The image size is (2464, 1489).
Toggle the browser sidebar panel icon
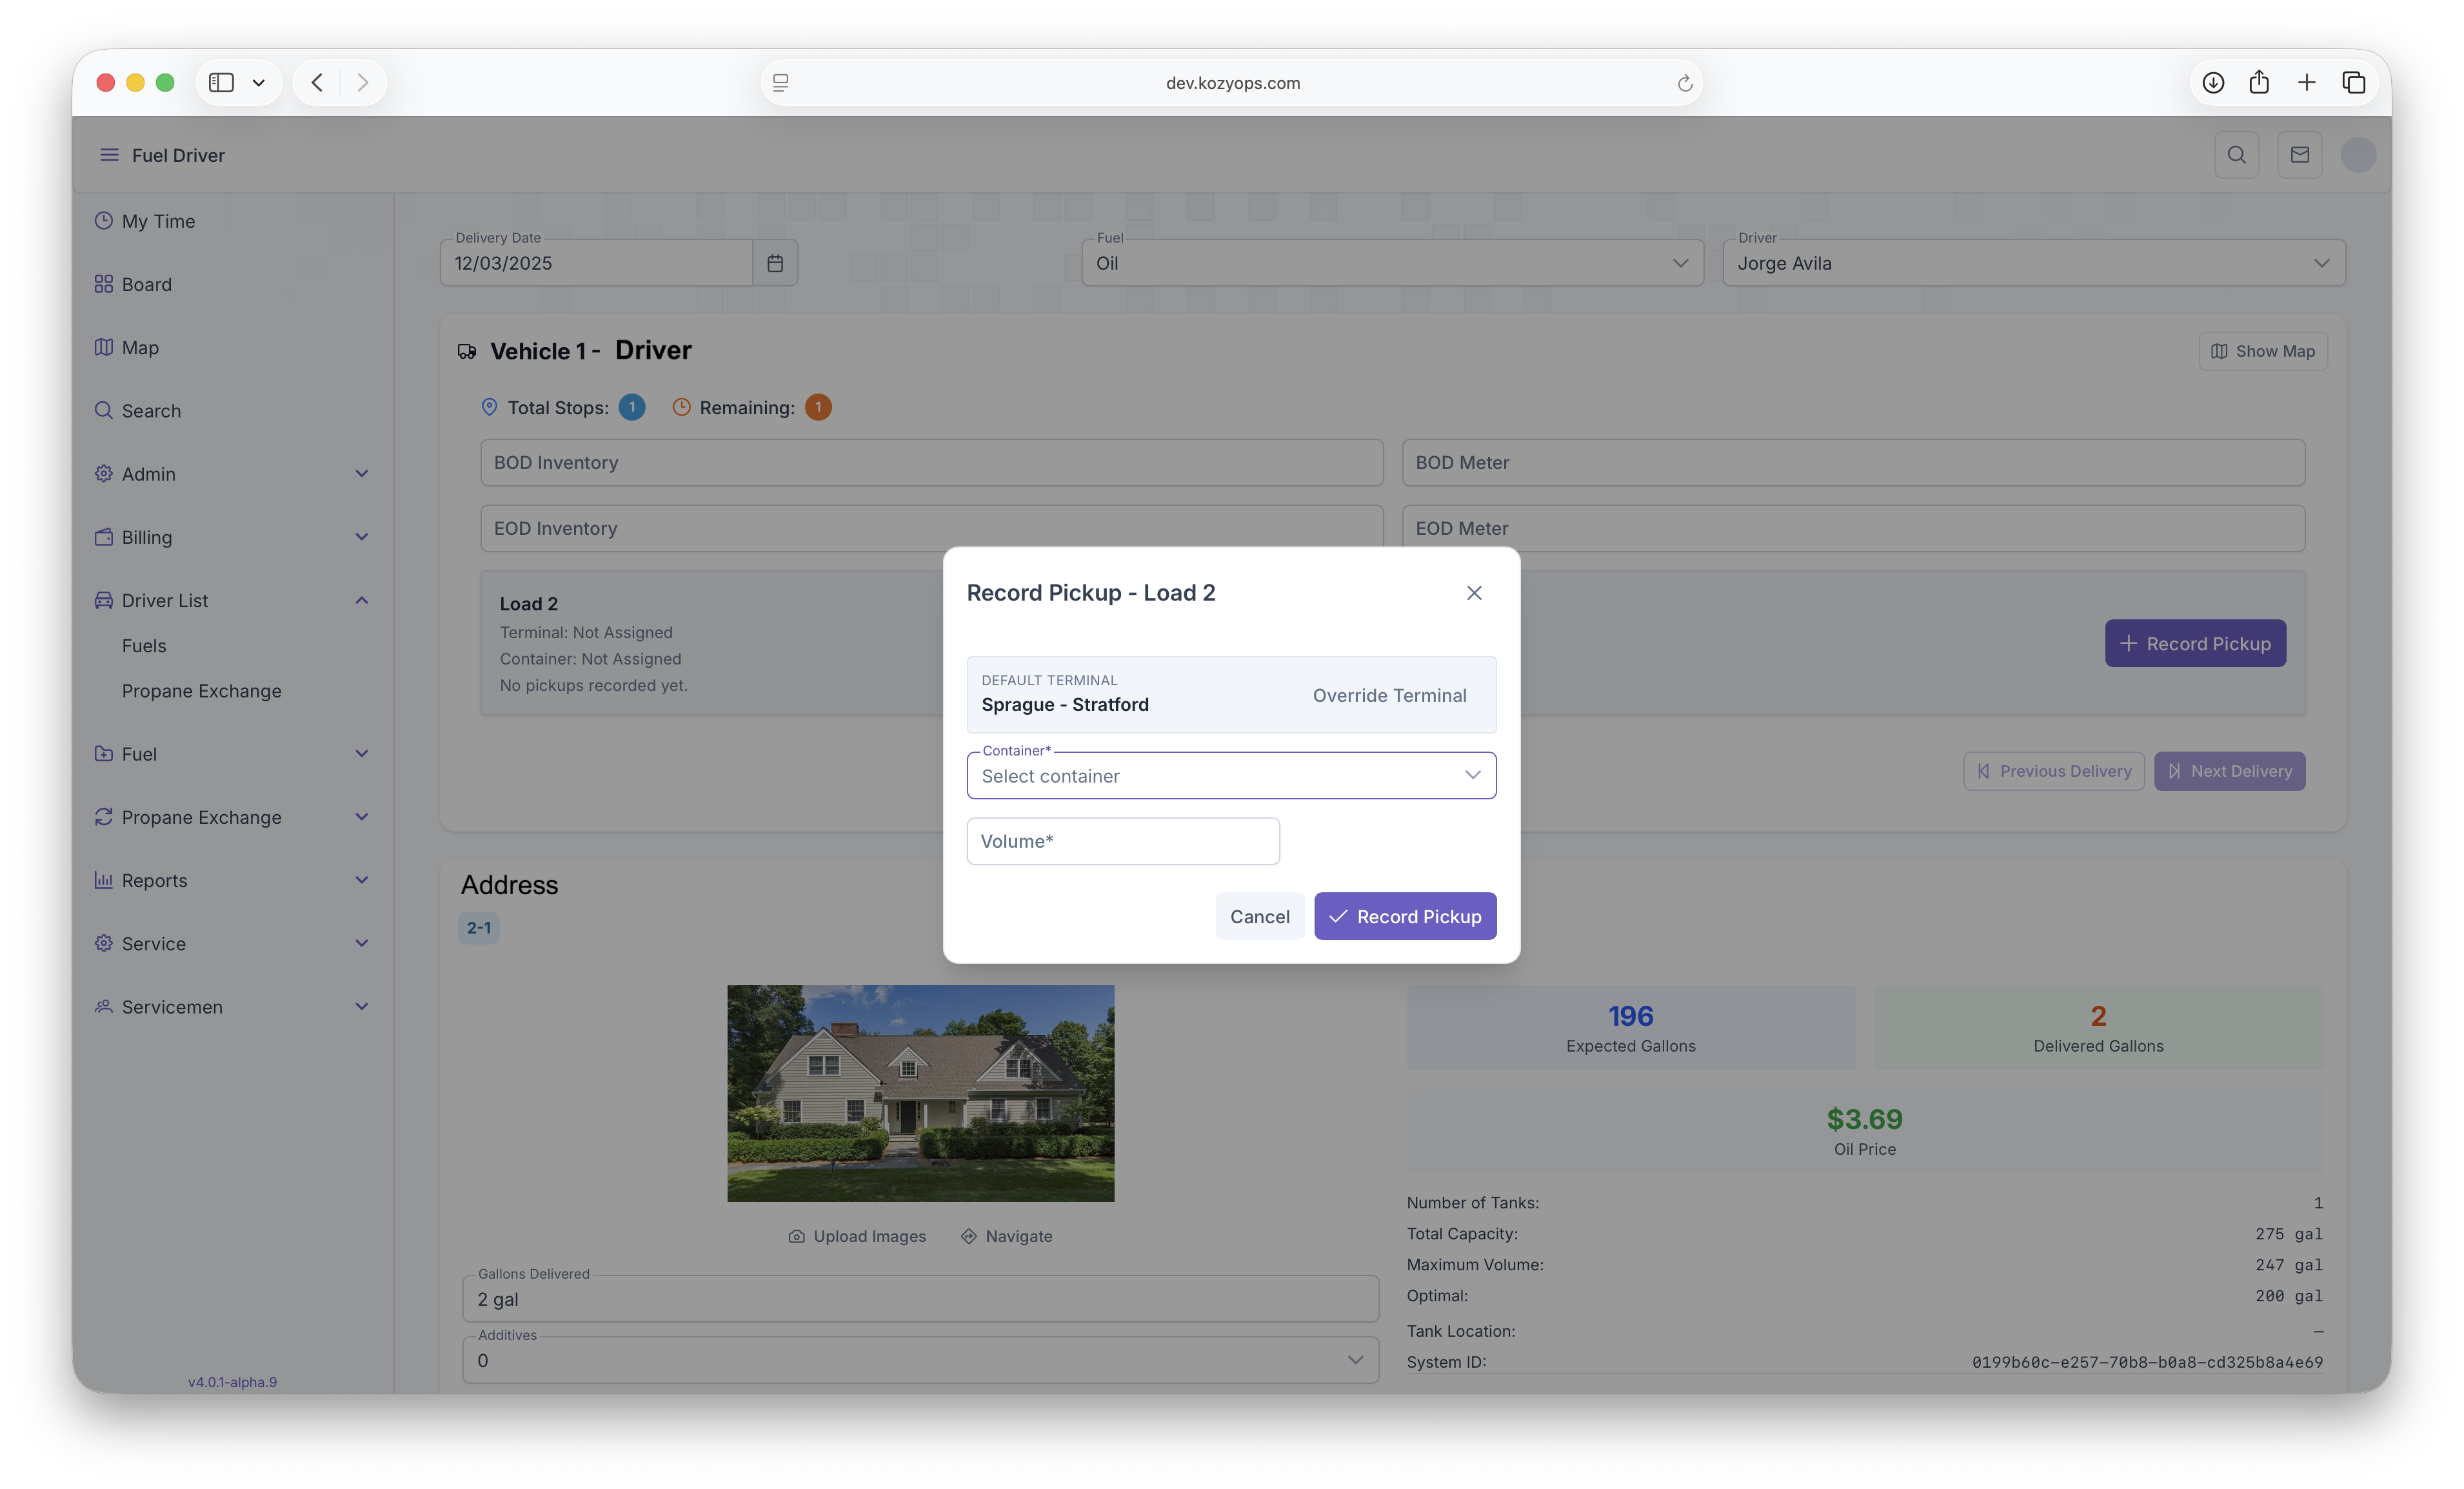point(221,83)
